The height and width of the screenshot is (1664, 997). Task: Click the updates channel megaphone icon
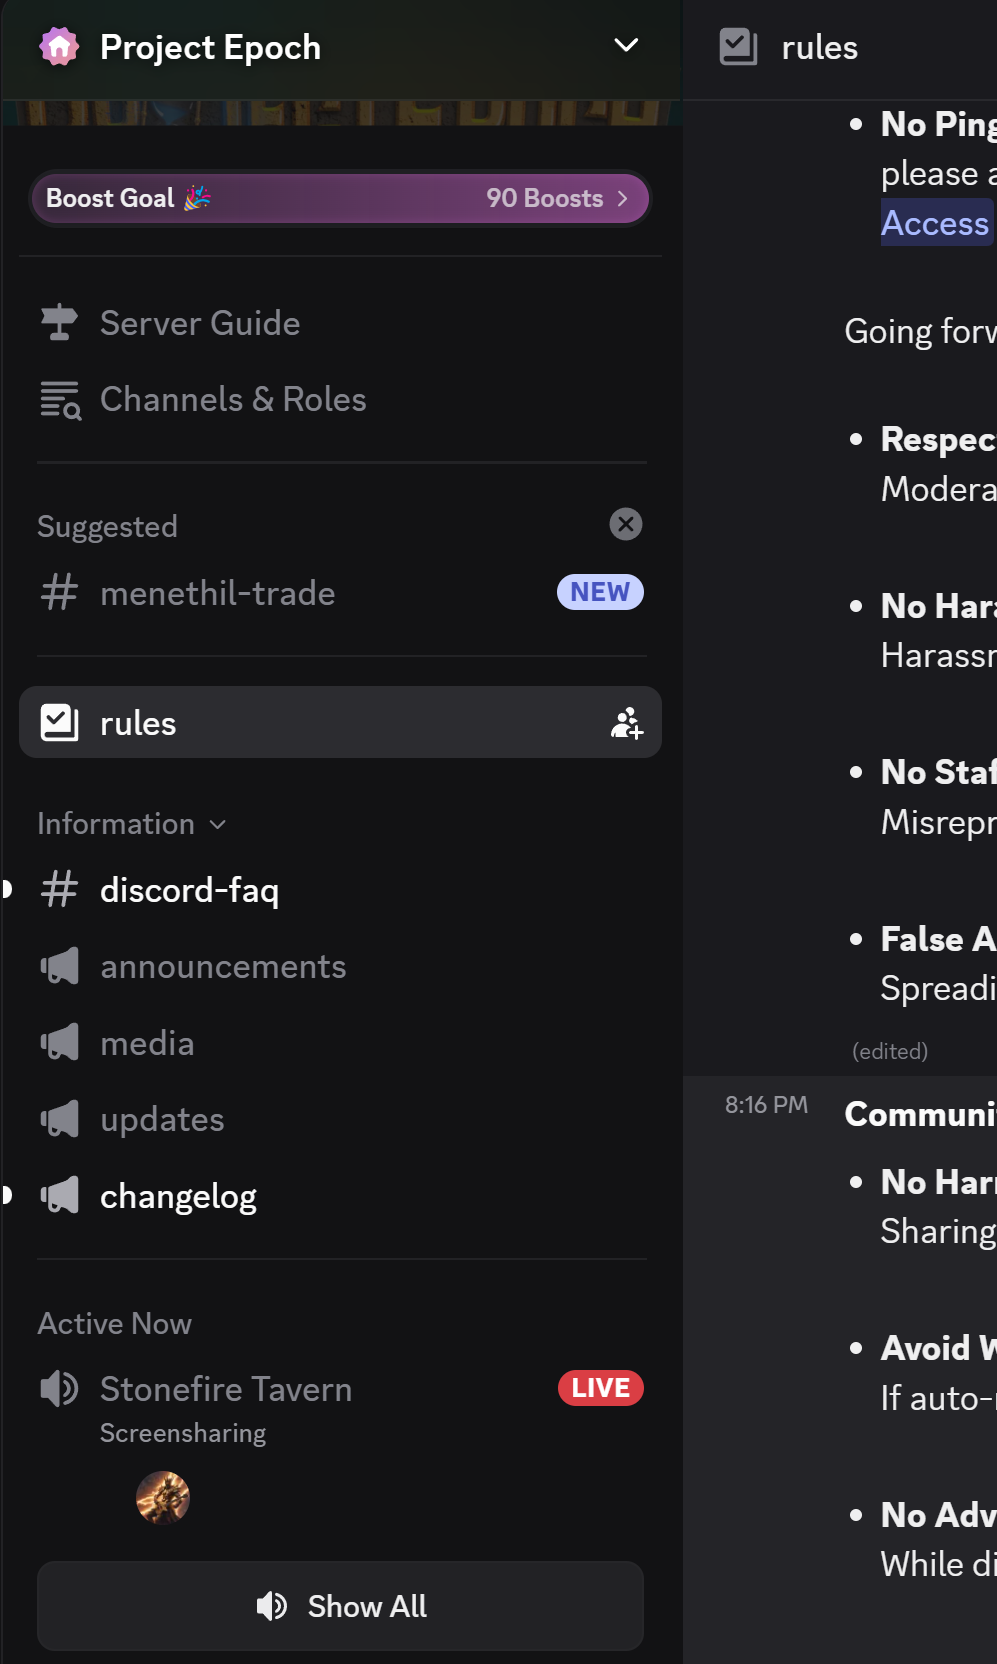60,1119
